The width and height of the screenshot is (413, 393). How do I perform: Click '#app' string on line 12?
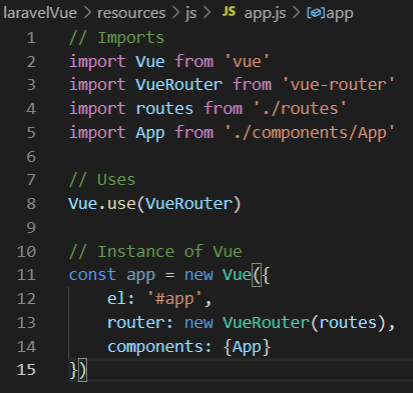(x=175, y=299)
